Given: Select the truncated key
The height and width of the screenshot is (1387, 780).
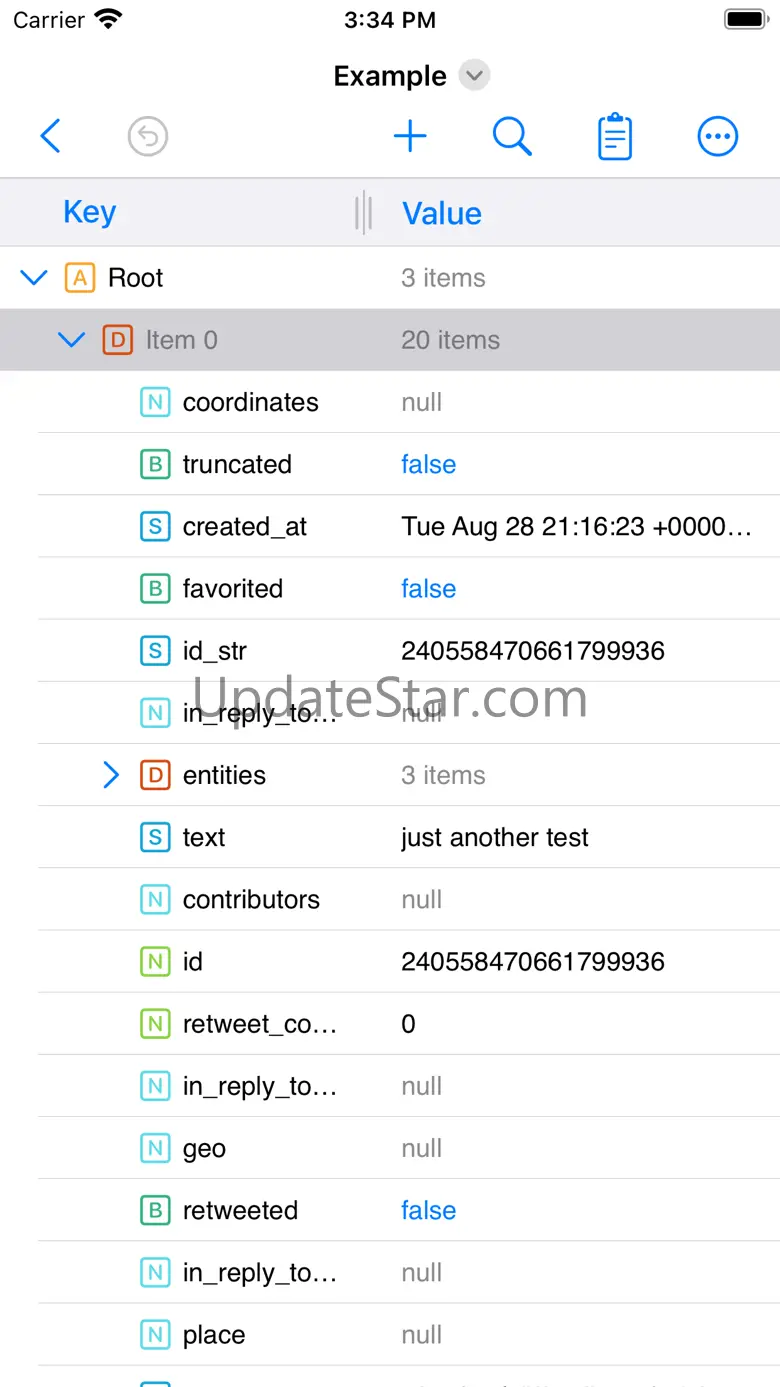Looking at the screenshot, I should click(237, 464).
